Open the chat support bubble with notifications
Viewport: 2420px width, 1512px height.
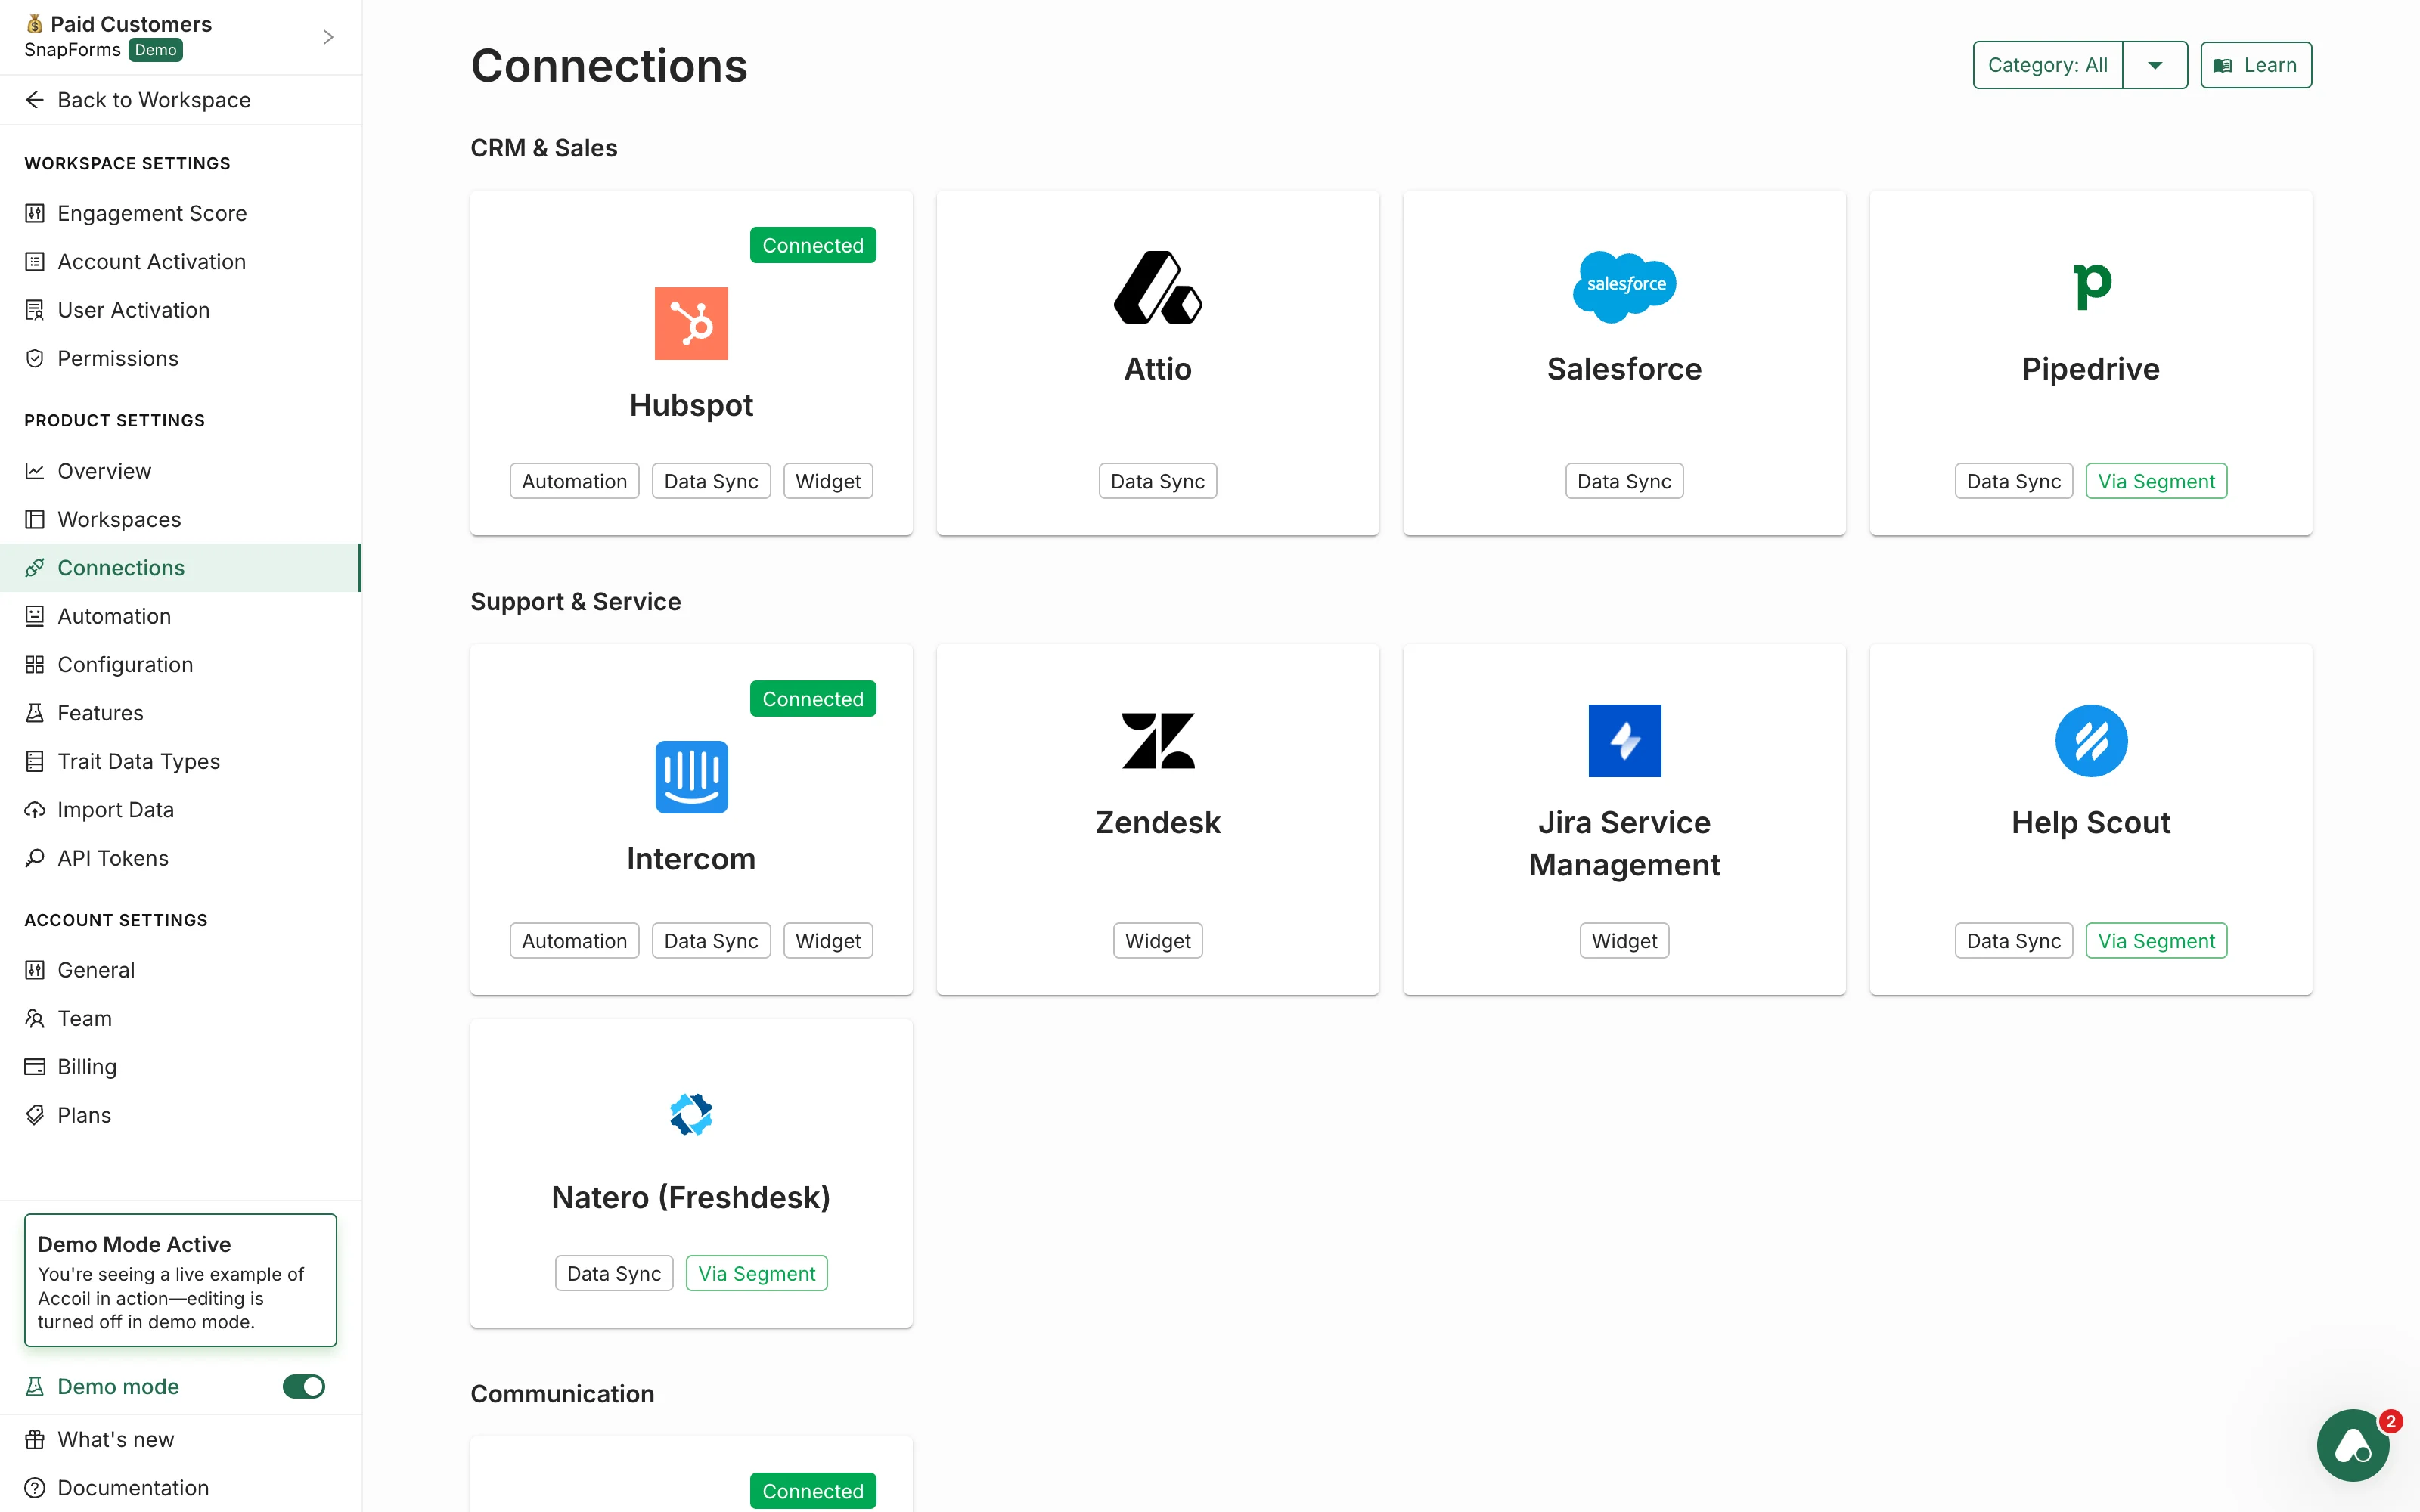click(2352, 1445)
